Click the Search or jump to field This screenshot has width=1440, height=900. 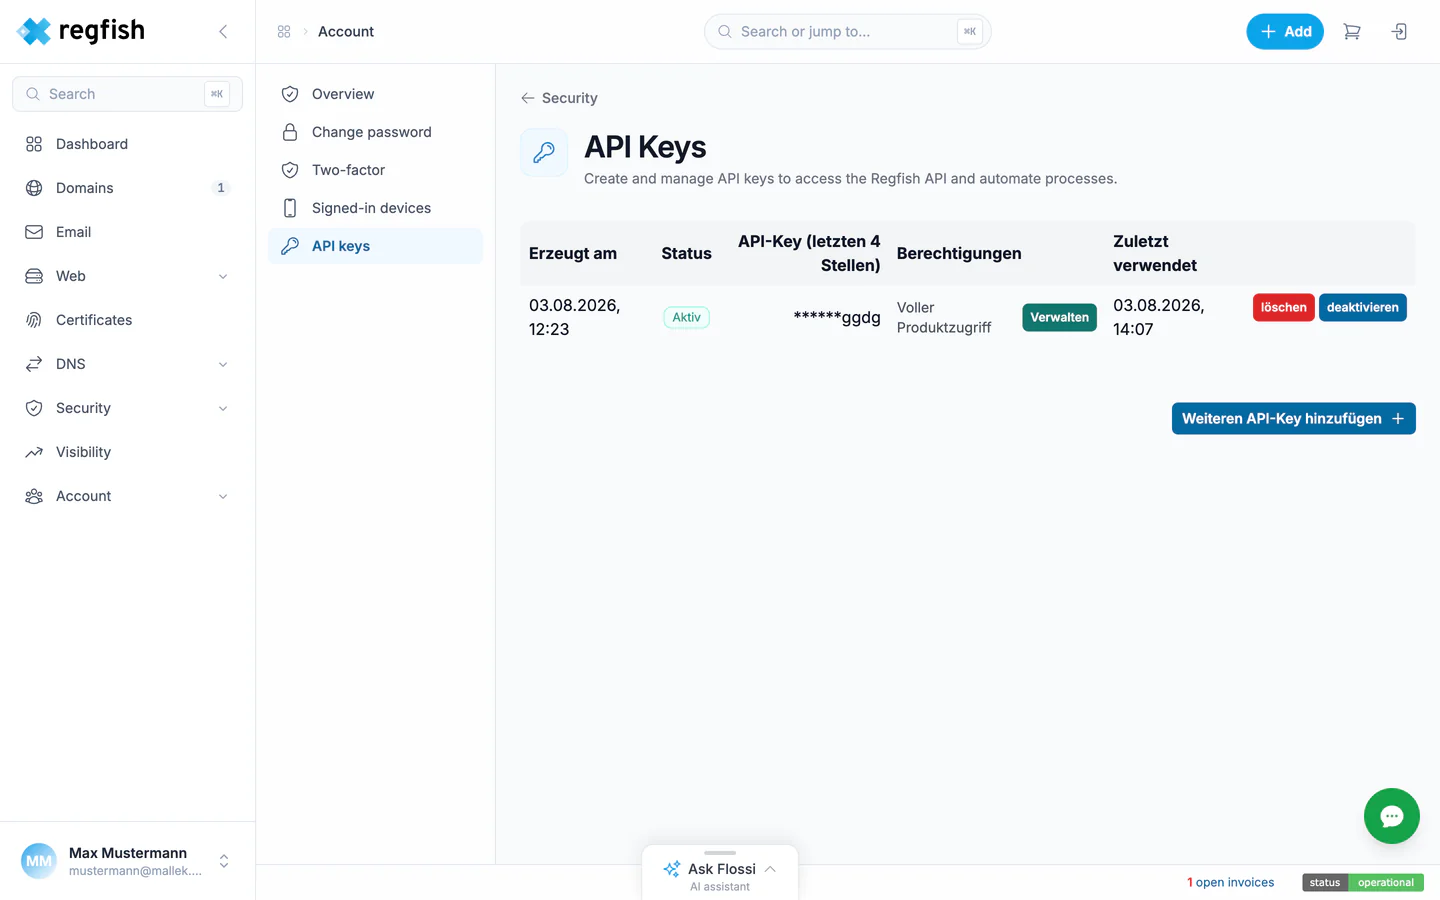[847, 32]
